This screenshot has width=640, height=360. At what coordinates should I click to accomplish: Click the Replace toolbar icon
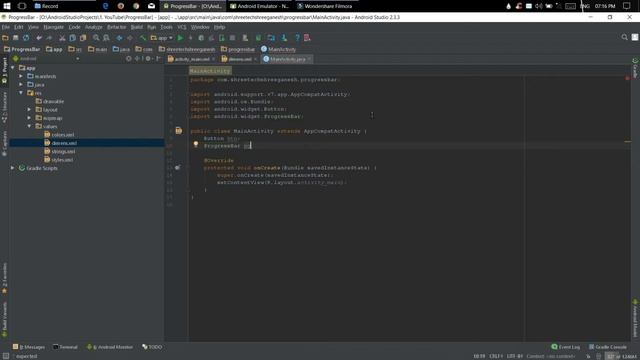[x=107, y=38]
